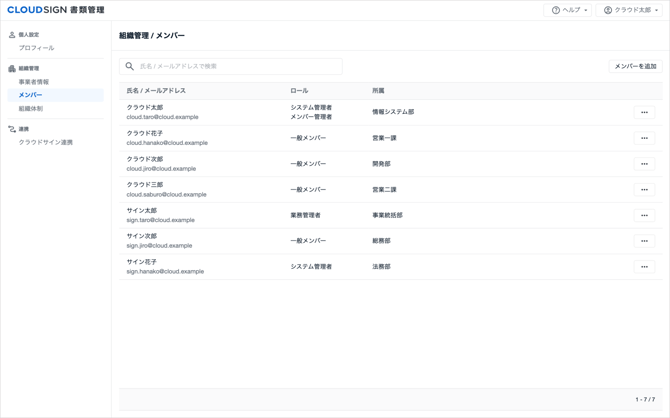
Task: Click the 総務部 department cell
Action: click(x=381, y=241)
